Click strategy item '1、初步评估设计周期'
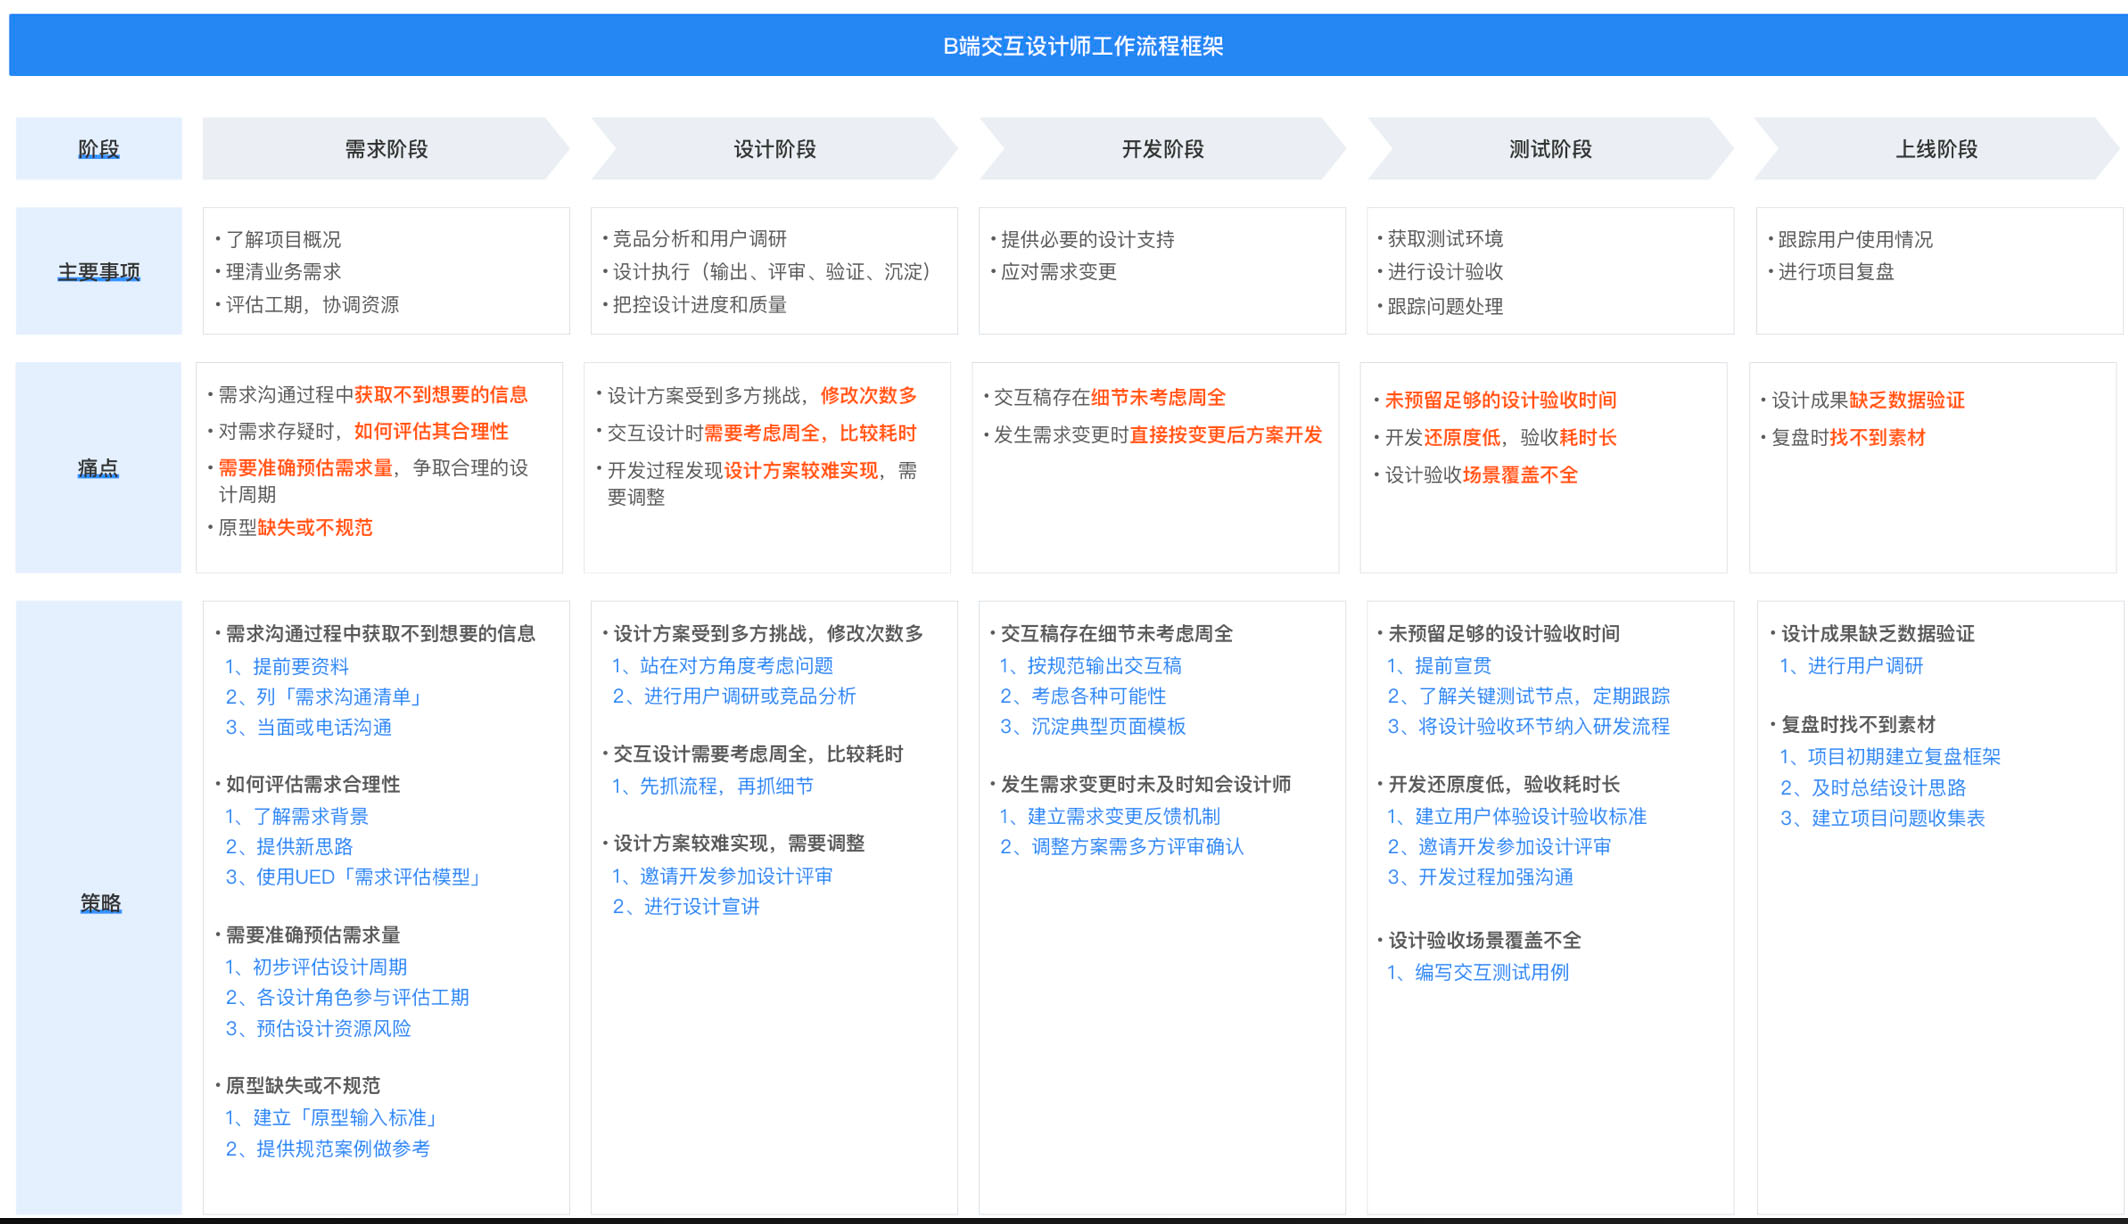2128x1224 pixels. (316, 966)
